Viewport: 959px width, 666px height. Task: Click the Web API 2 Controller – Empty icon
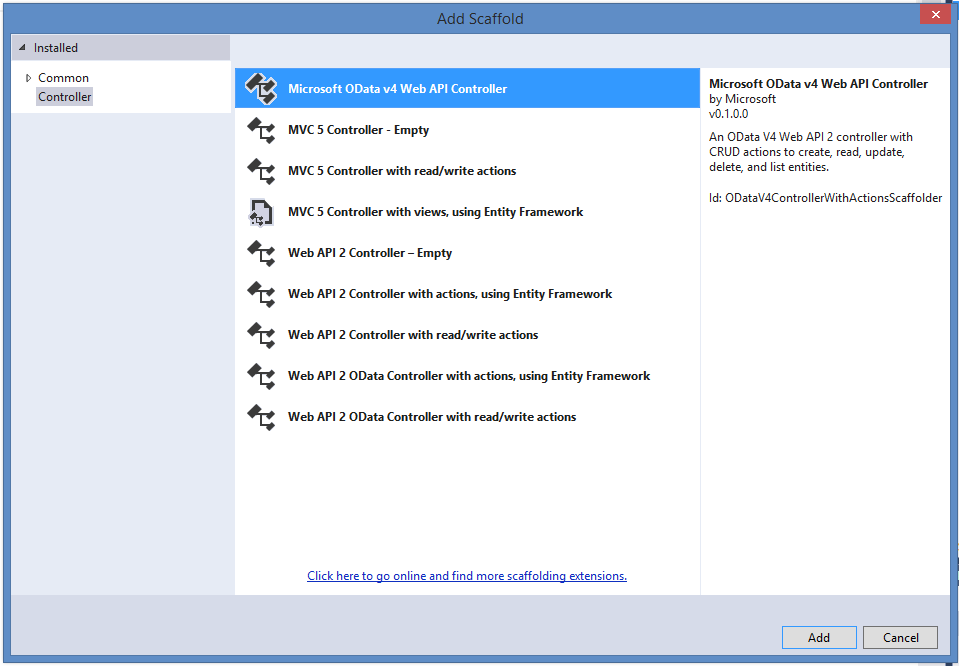261,253
